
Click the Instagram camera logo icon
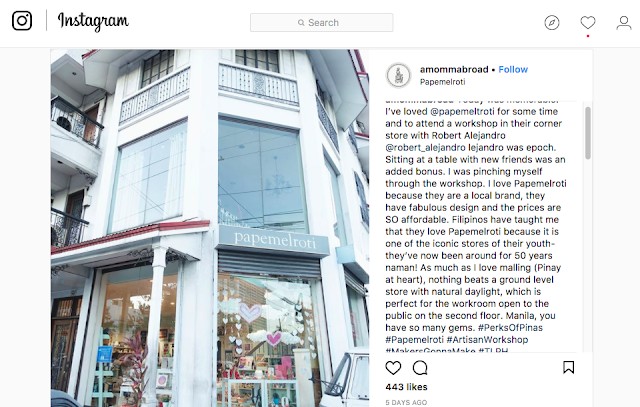[22, 20]
